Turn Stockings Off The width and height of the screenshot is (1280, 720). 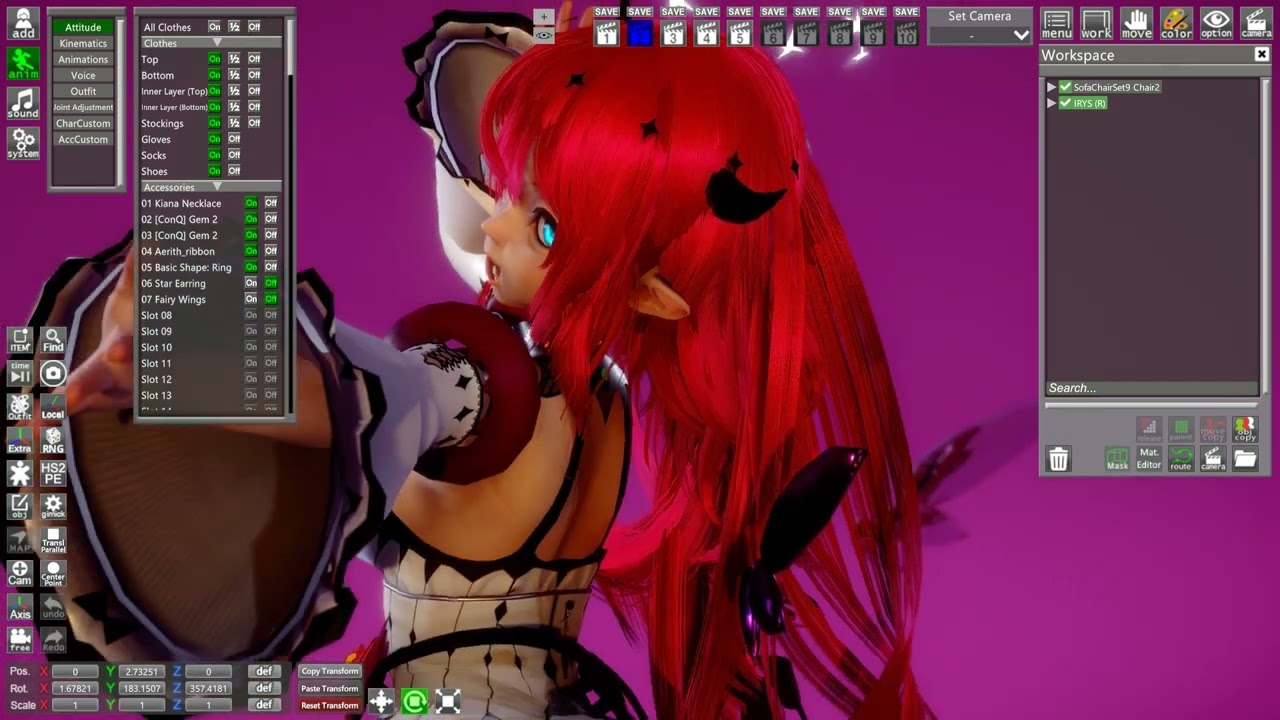click(254, 123)
